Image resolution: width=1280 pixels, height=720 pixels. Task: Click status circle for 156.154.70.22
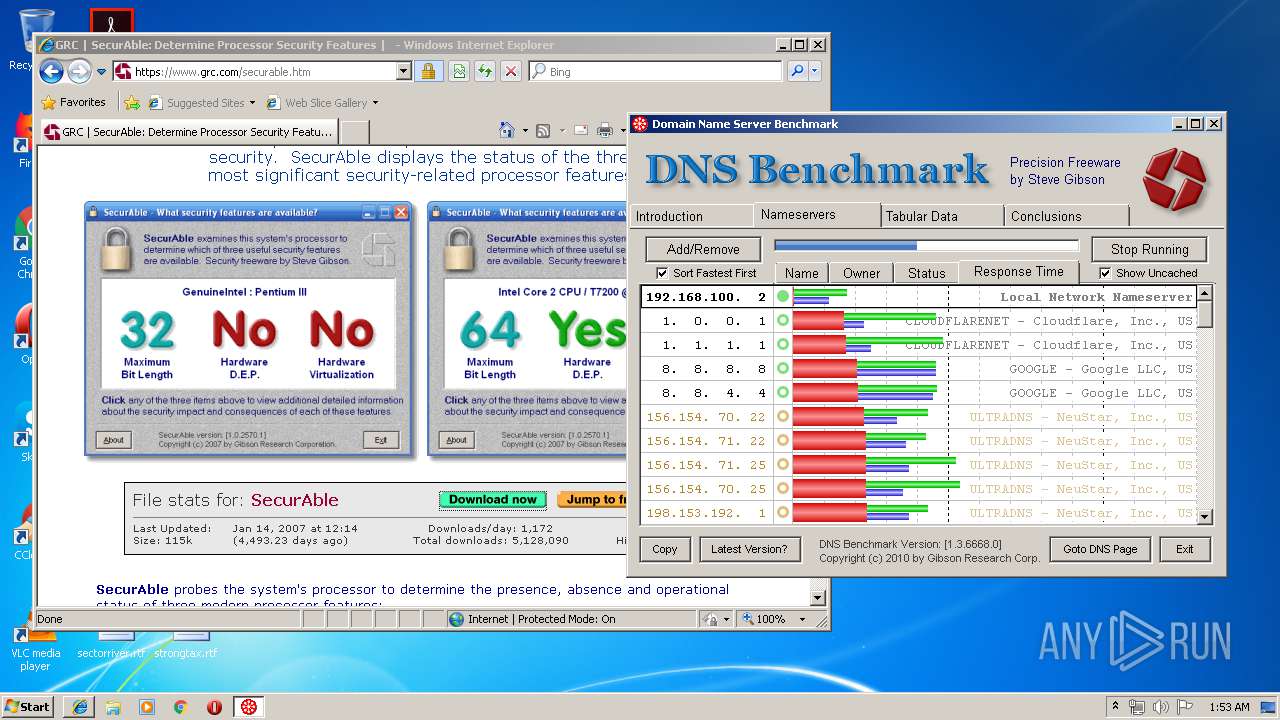click(x=782, y=417)
